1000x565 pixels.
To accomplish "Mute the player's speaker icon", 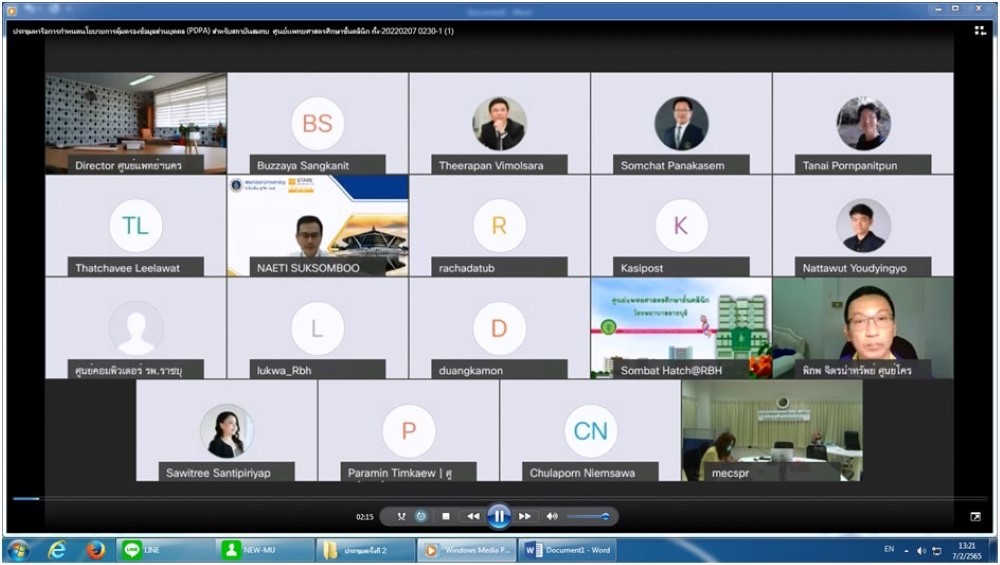I will pos(552,517).
